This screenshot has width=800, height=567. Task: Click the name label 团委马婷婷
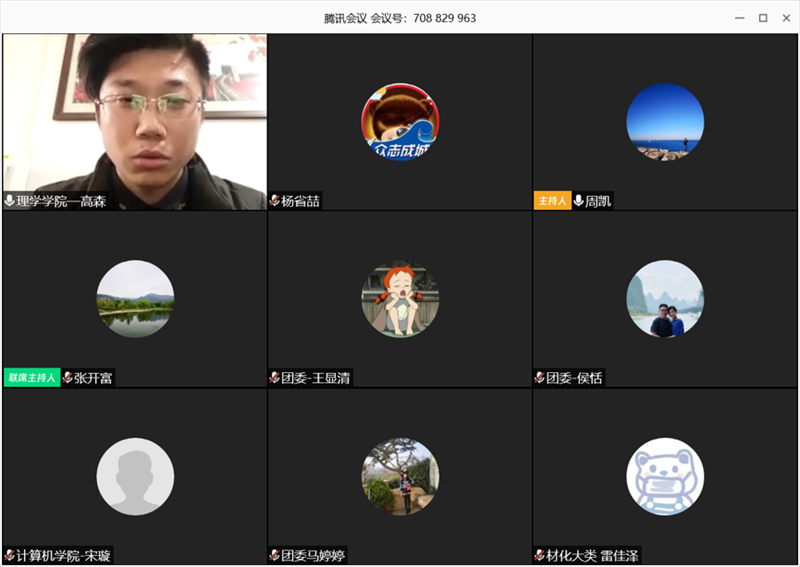313,555
